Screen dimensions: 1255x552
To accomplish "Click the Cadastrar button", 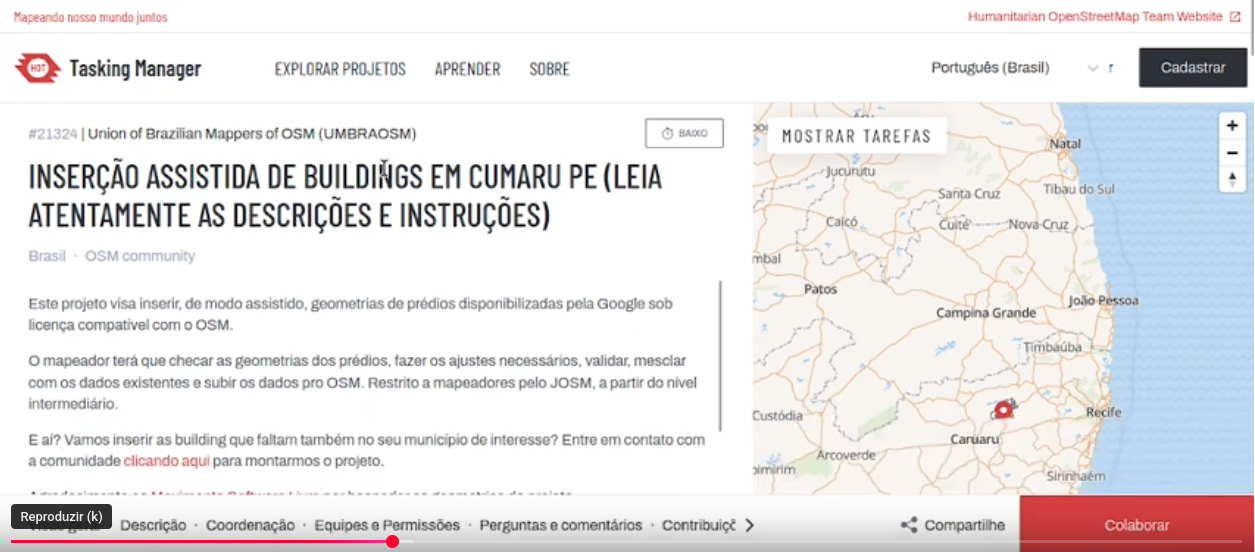I will coord(1193,68).
